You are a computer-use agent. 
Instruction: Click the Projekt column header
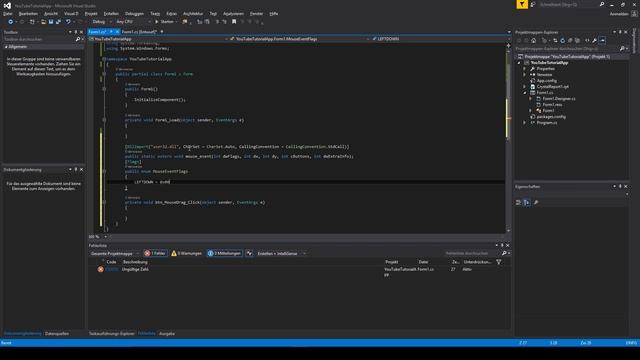[x=392, y=262]
